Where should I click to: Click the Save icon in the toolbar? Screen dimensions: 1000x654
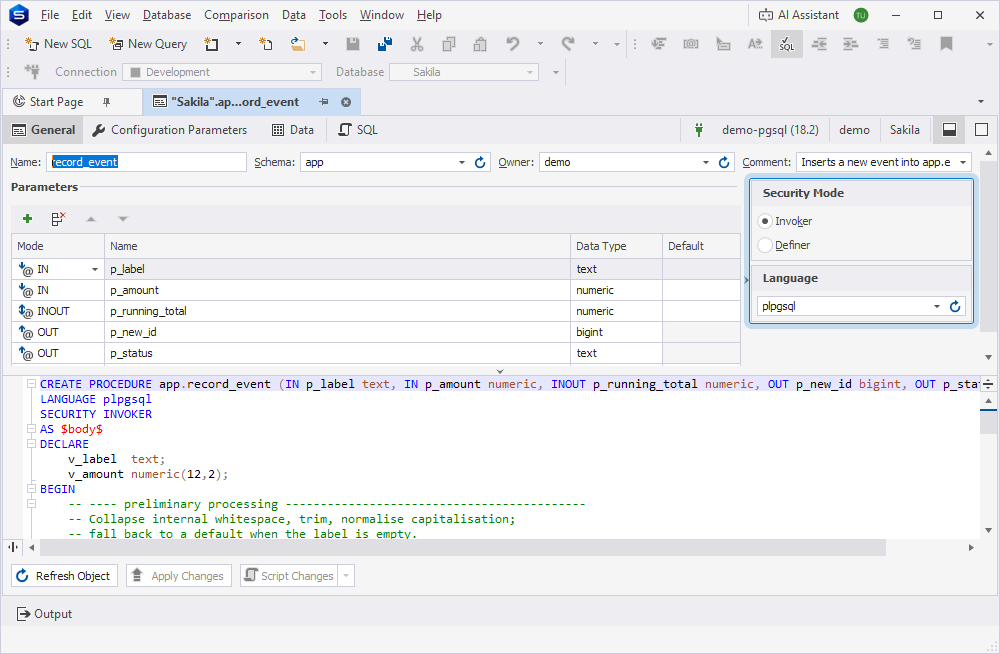click(353, 43)
